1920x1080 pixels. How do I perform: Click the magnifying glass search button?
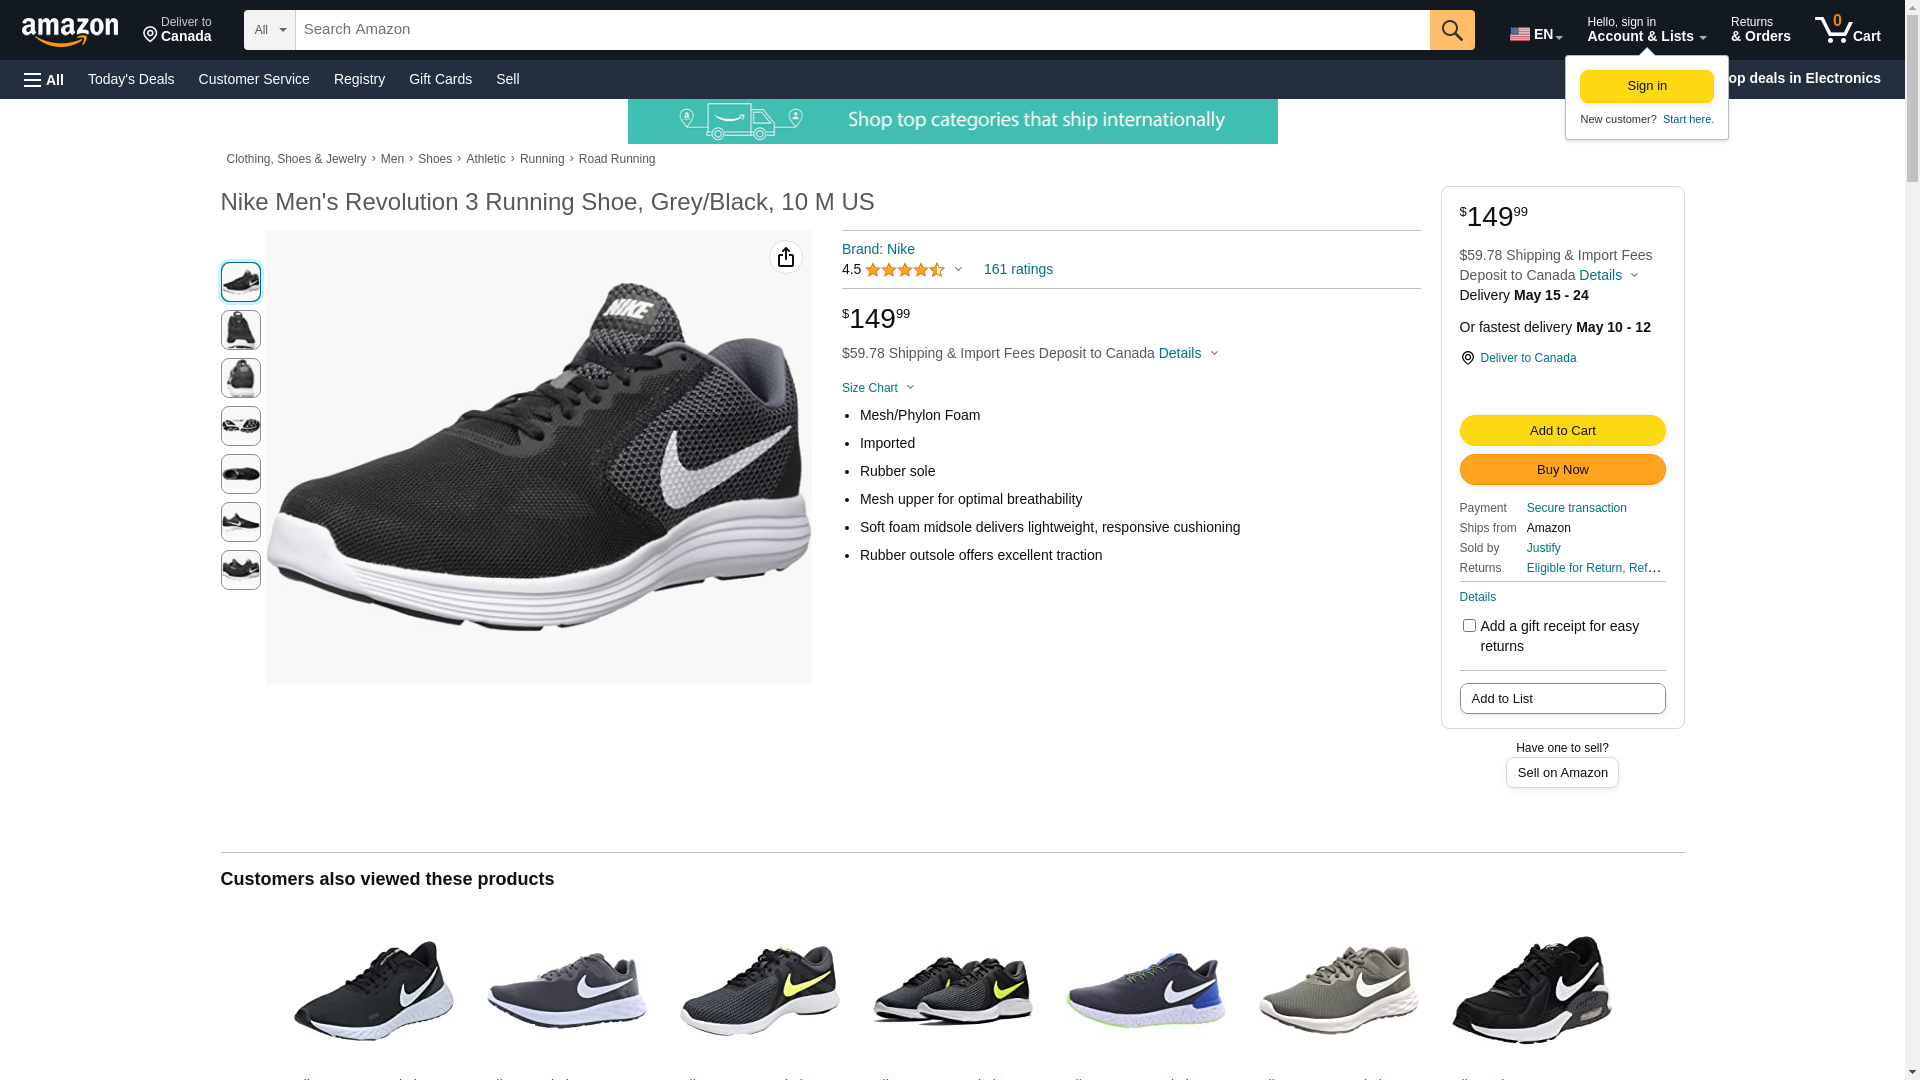[x=1452, y=30]
